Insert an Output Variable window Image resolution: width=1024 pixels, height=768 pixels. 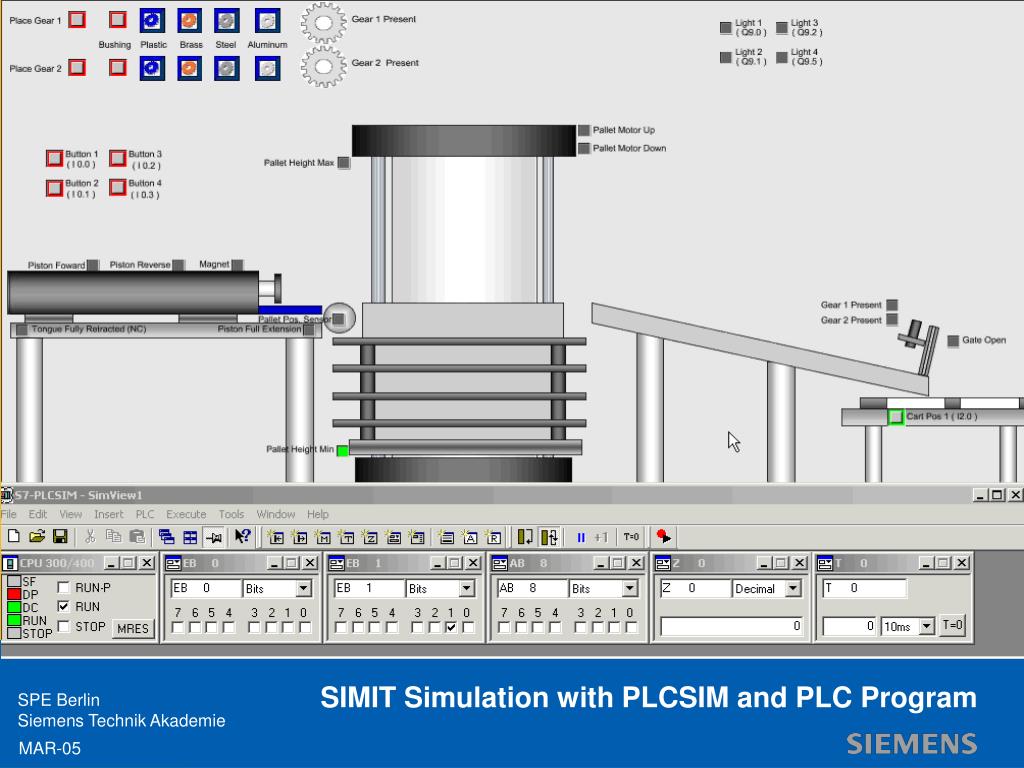pyautogui.click(x=299, y=537)
